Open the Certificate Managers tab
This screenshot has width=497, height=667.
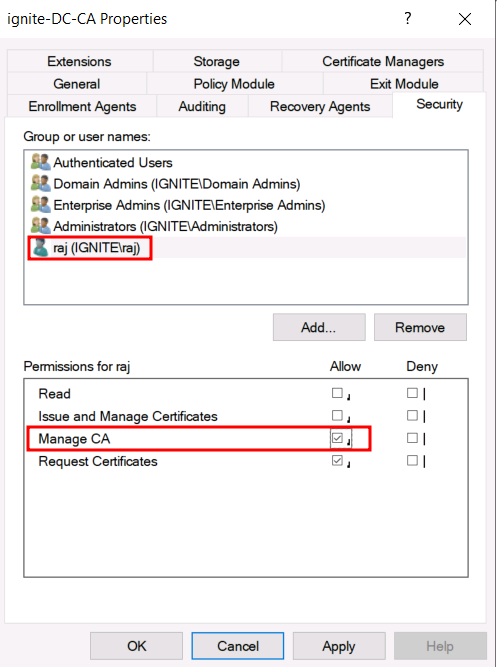coord(383,61)
